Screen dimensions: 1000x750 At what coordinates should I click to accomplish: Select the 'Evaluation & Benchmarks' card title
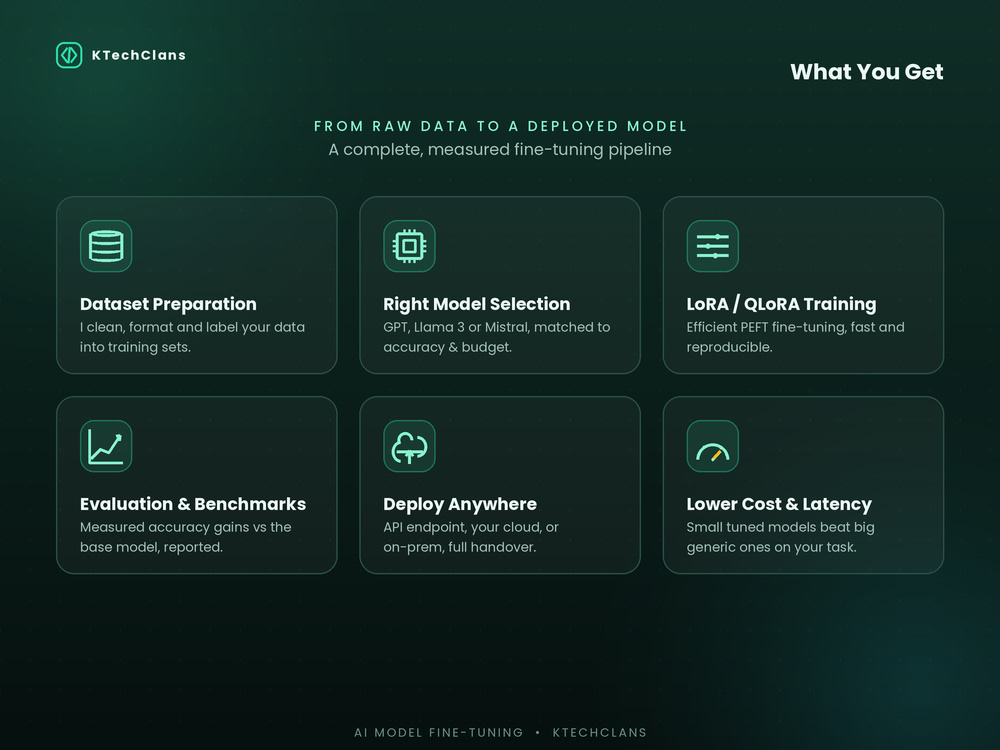click(x=193, y=504)
